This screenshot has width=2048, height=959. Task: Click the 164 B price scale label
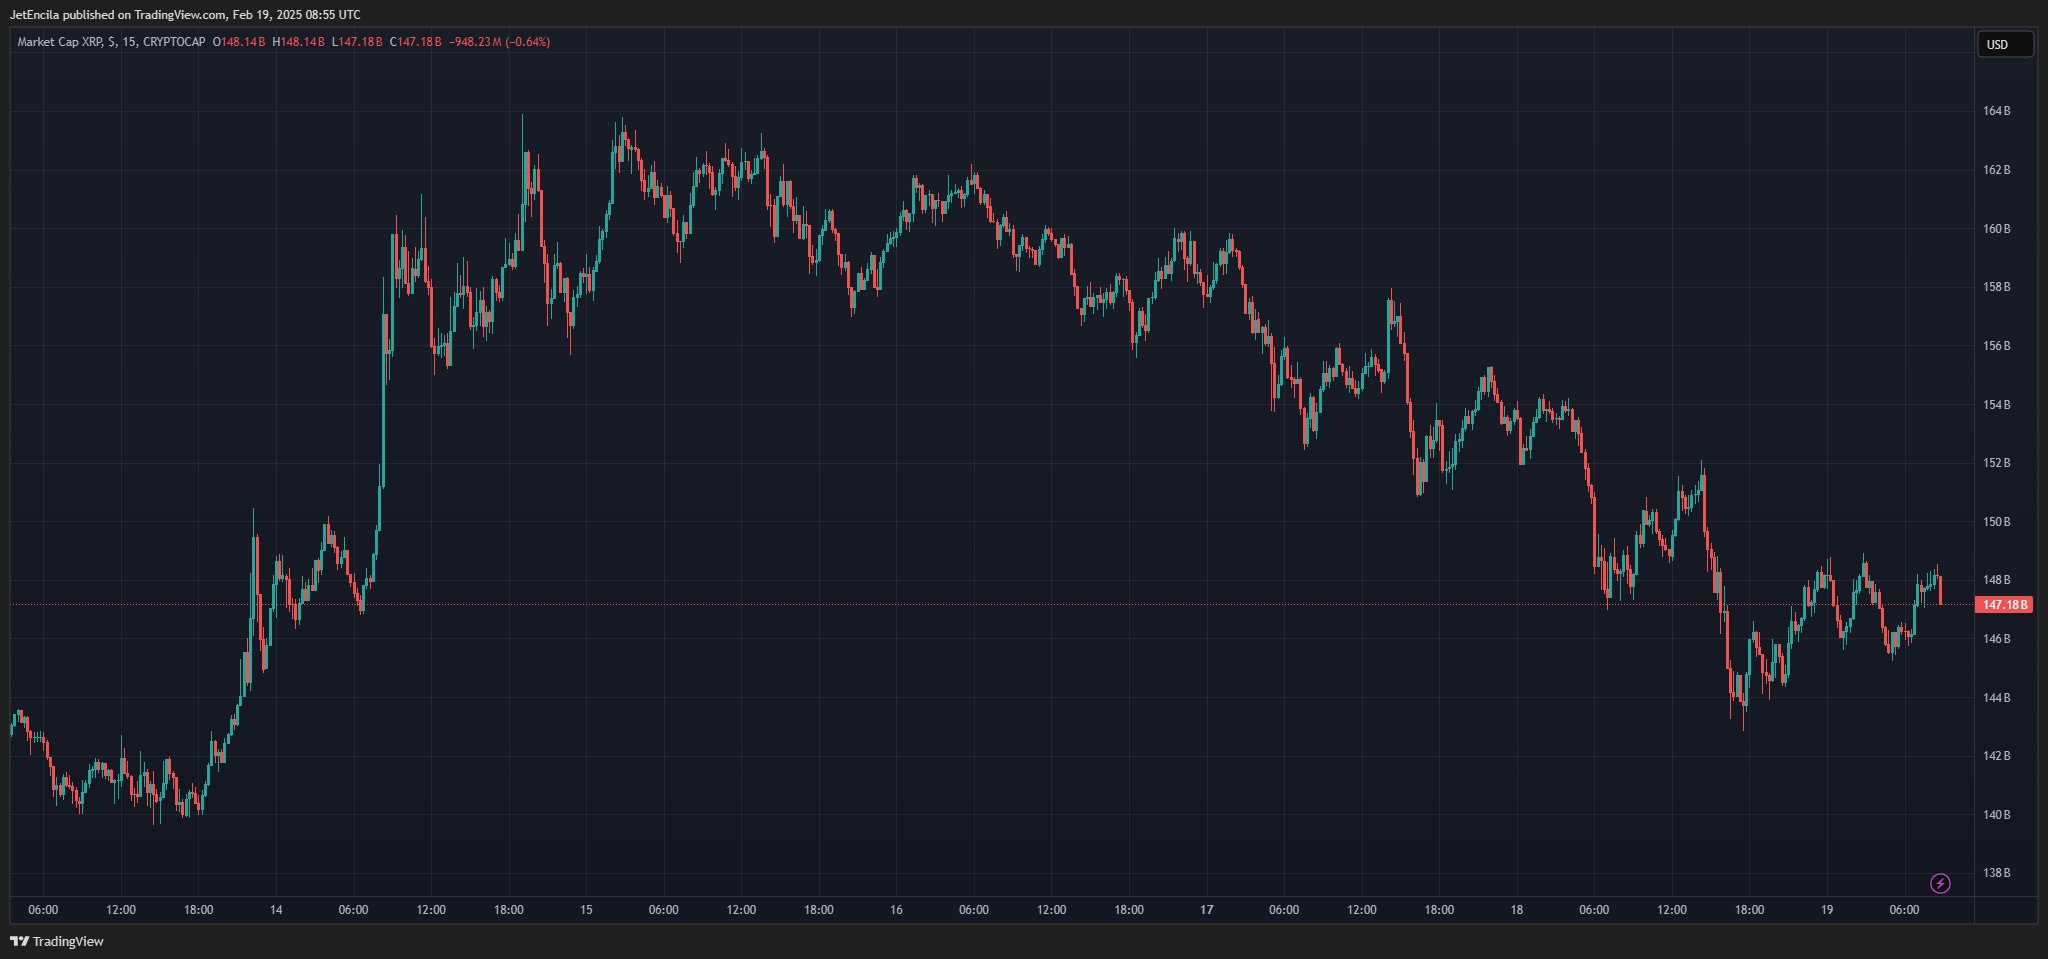click(1996, 111)
